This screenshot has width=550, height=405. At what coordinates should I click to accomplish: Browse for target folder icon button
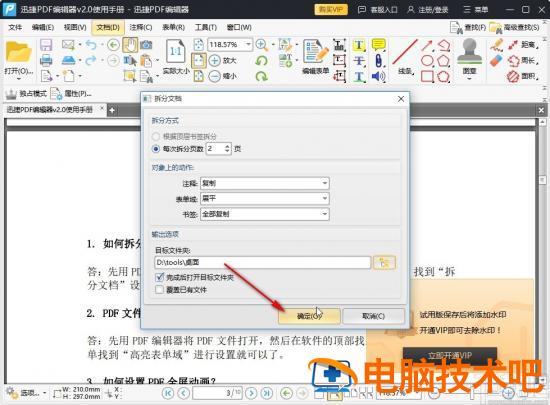[x=384, y=262]
